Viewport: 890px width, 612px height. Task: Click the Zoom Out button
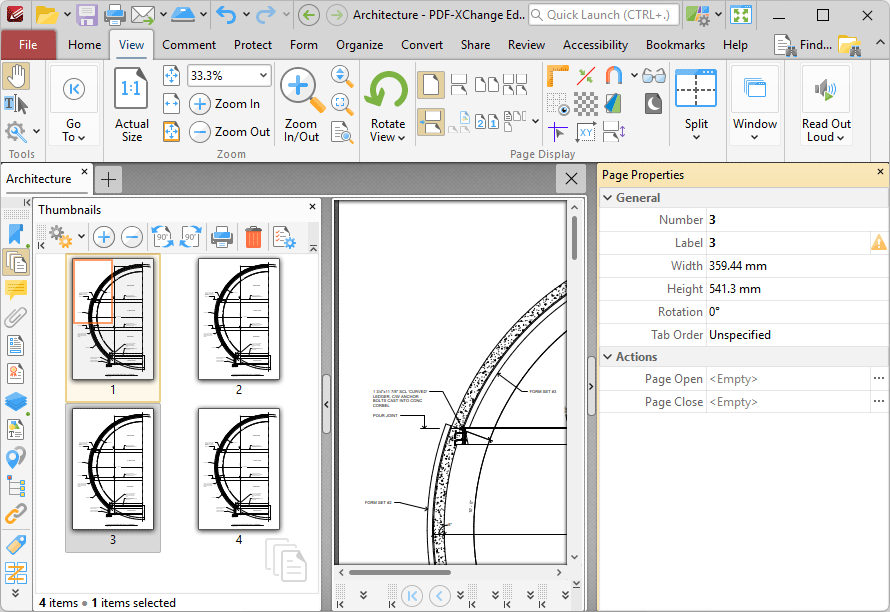click(x=230, y=132)
